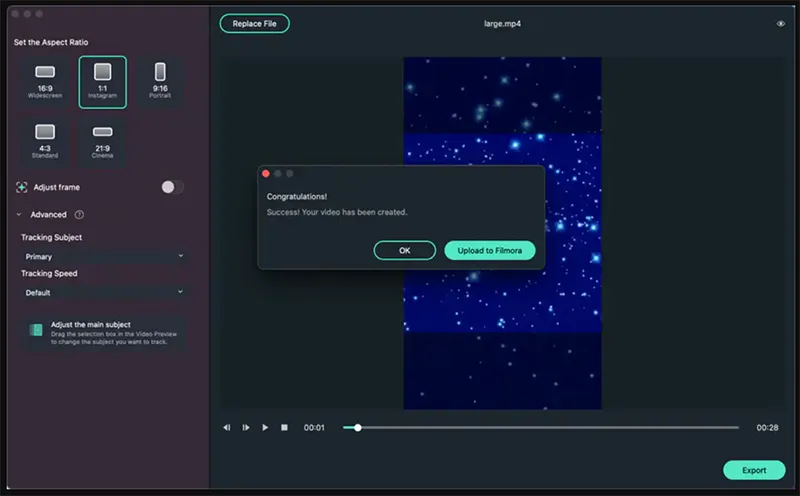Toggle the preview eye icon
The image size is (800, 496).
tap(780, 24)
